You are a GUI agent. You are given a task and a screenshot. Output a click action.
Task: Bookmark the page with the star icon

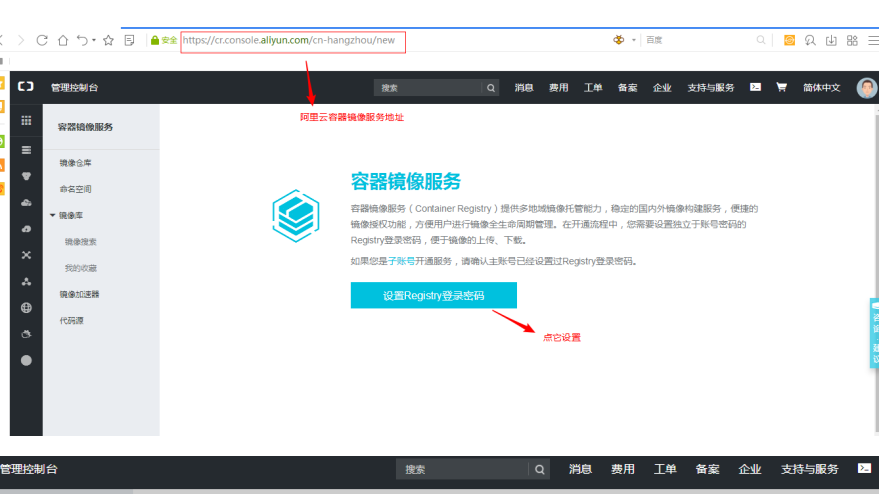pos(108,40)
